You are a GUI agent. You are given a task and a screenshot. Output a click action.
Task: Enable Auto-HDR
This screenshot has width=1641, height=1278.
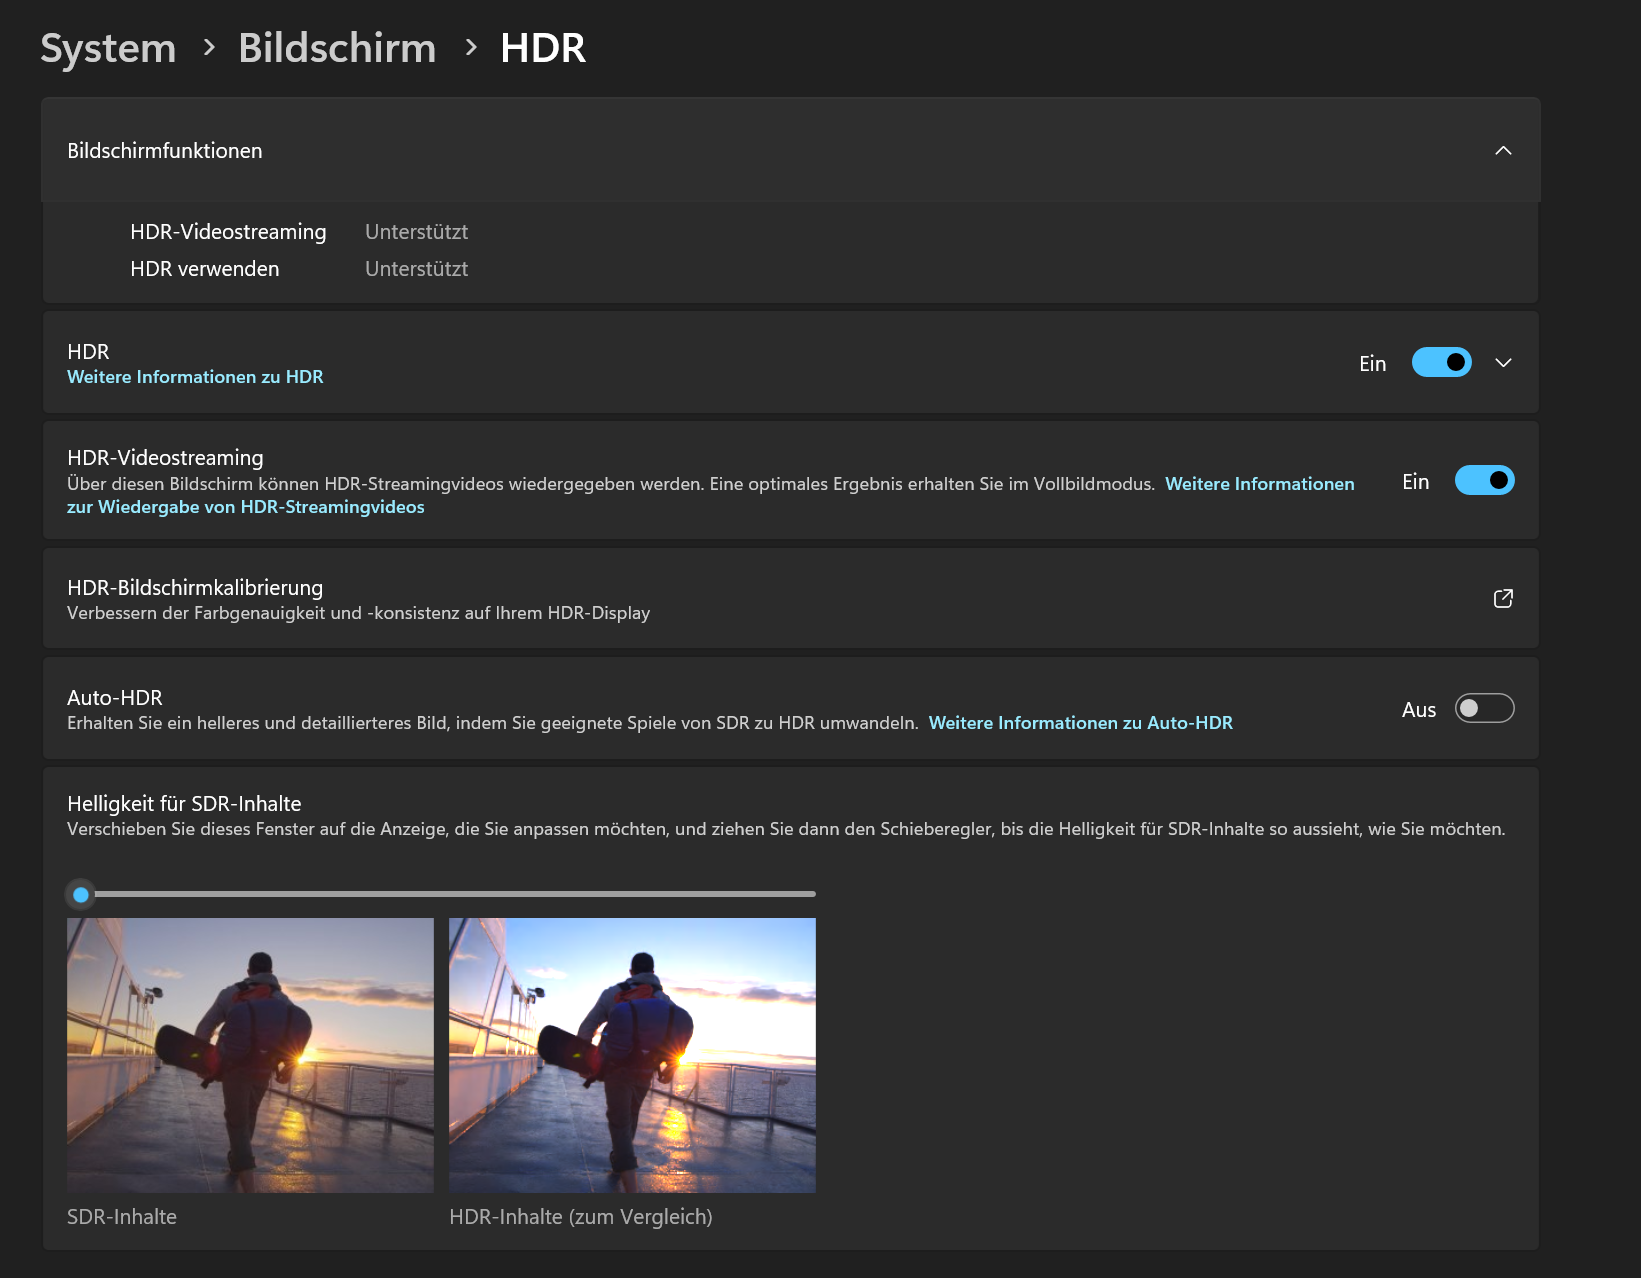coord(1484,708)
